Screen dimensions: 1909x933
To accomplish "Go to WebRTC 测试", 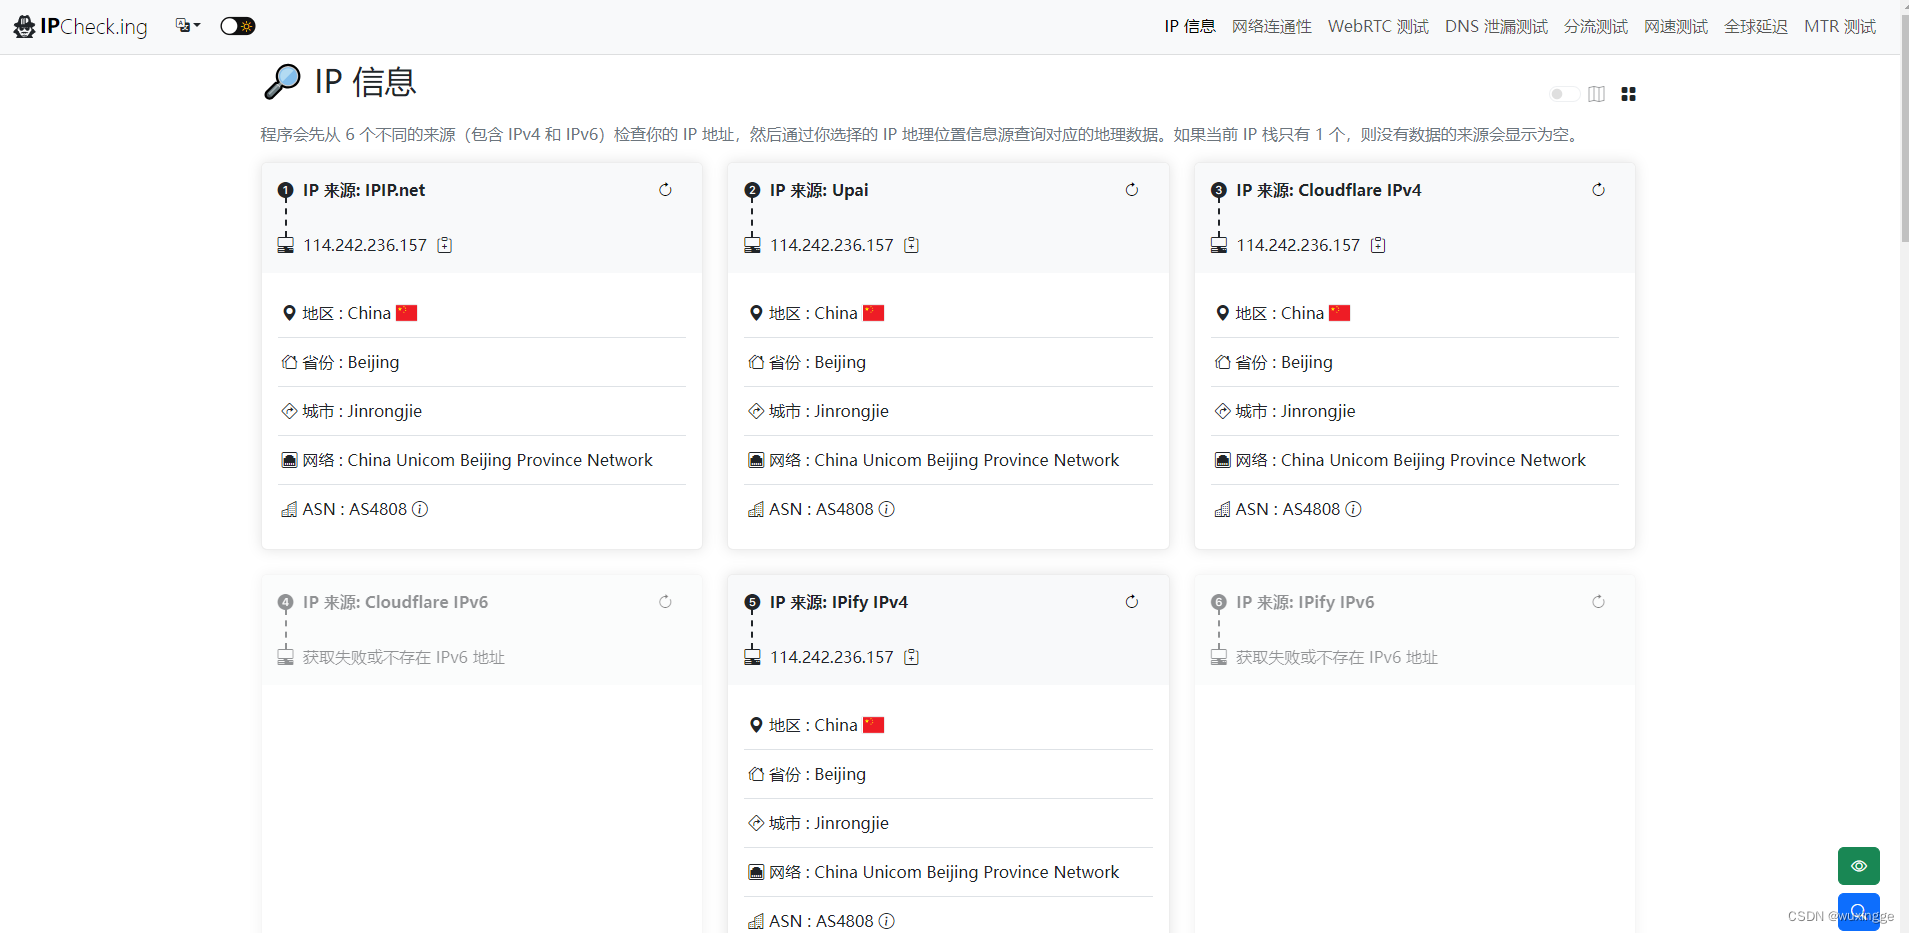I will pyautogui.click(x=1378, y=27).
